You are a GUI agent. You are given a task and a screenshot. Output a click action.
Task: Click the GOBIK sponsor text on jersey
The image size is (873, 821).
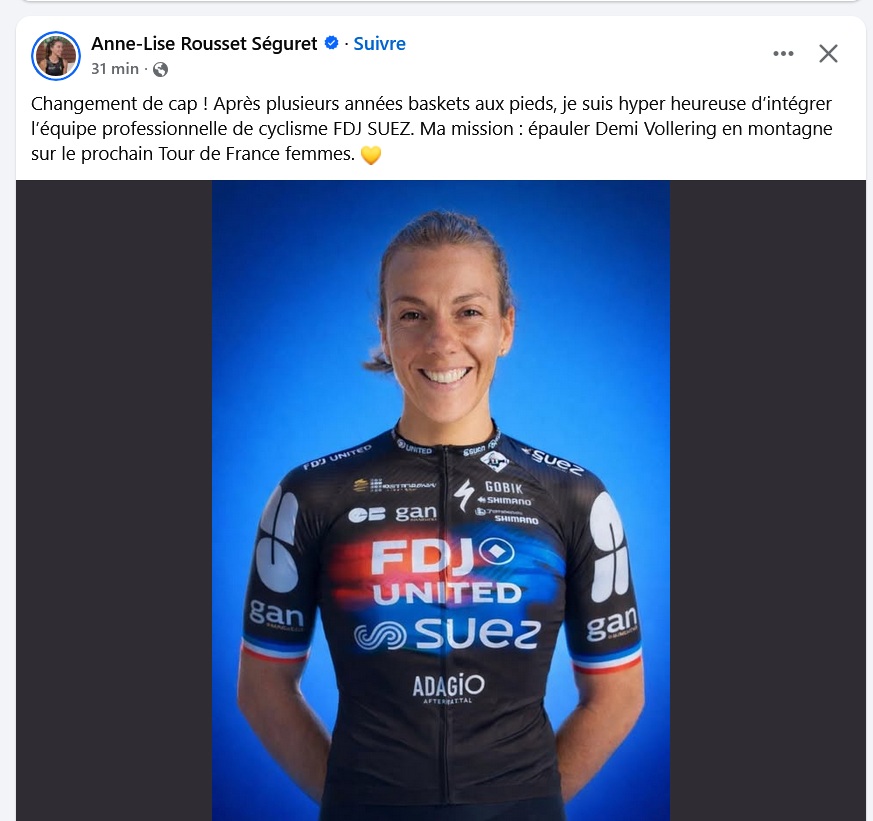[504, 488]
